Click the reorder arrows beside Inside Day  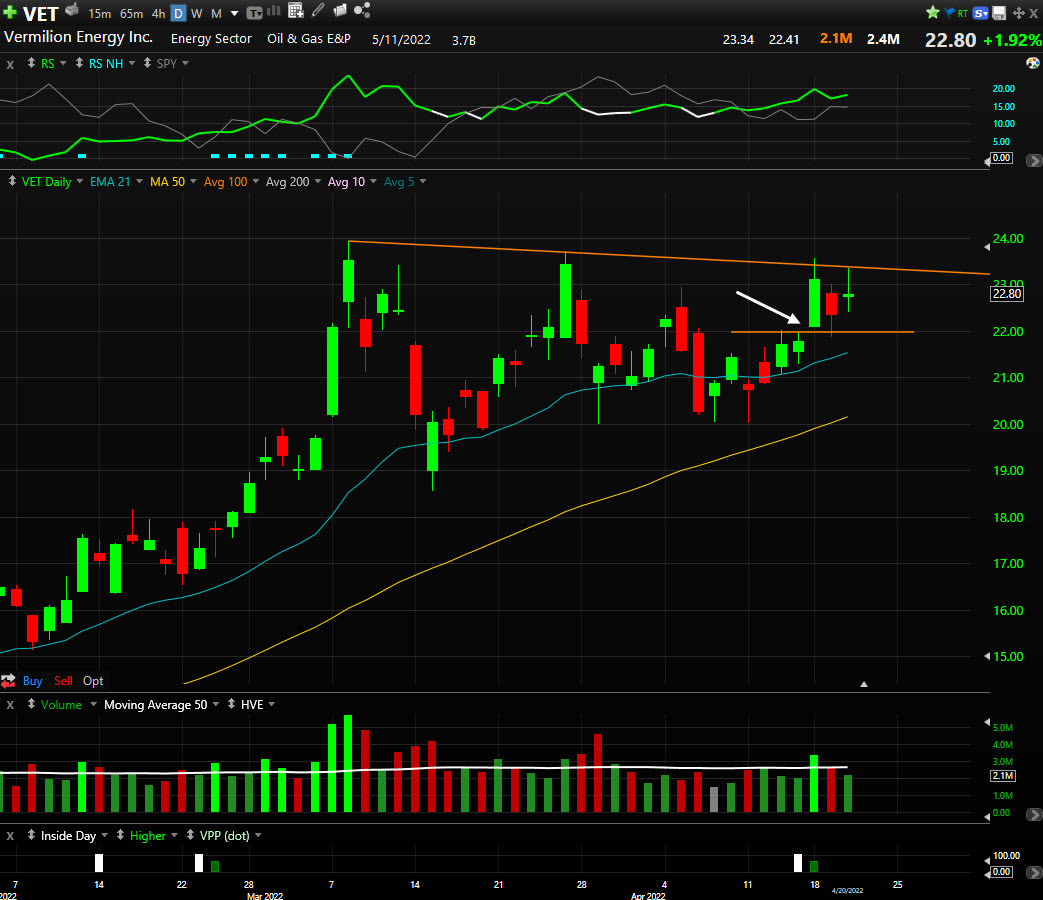coord(31,835)
